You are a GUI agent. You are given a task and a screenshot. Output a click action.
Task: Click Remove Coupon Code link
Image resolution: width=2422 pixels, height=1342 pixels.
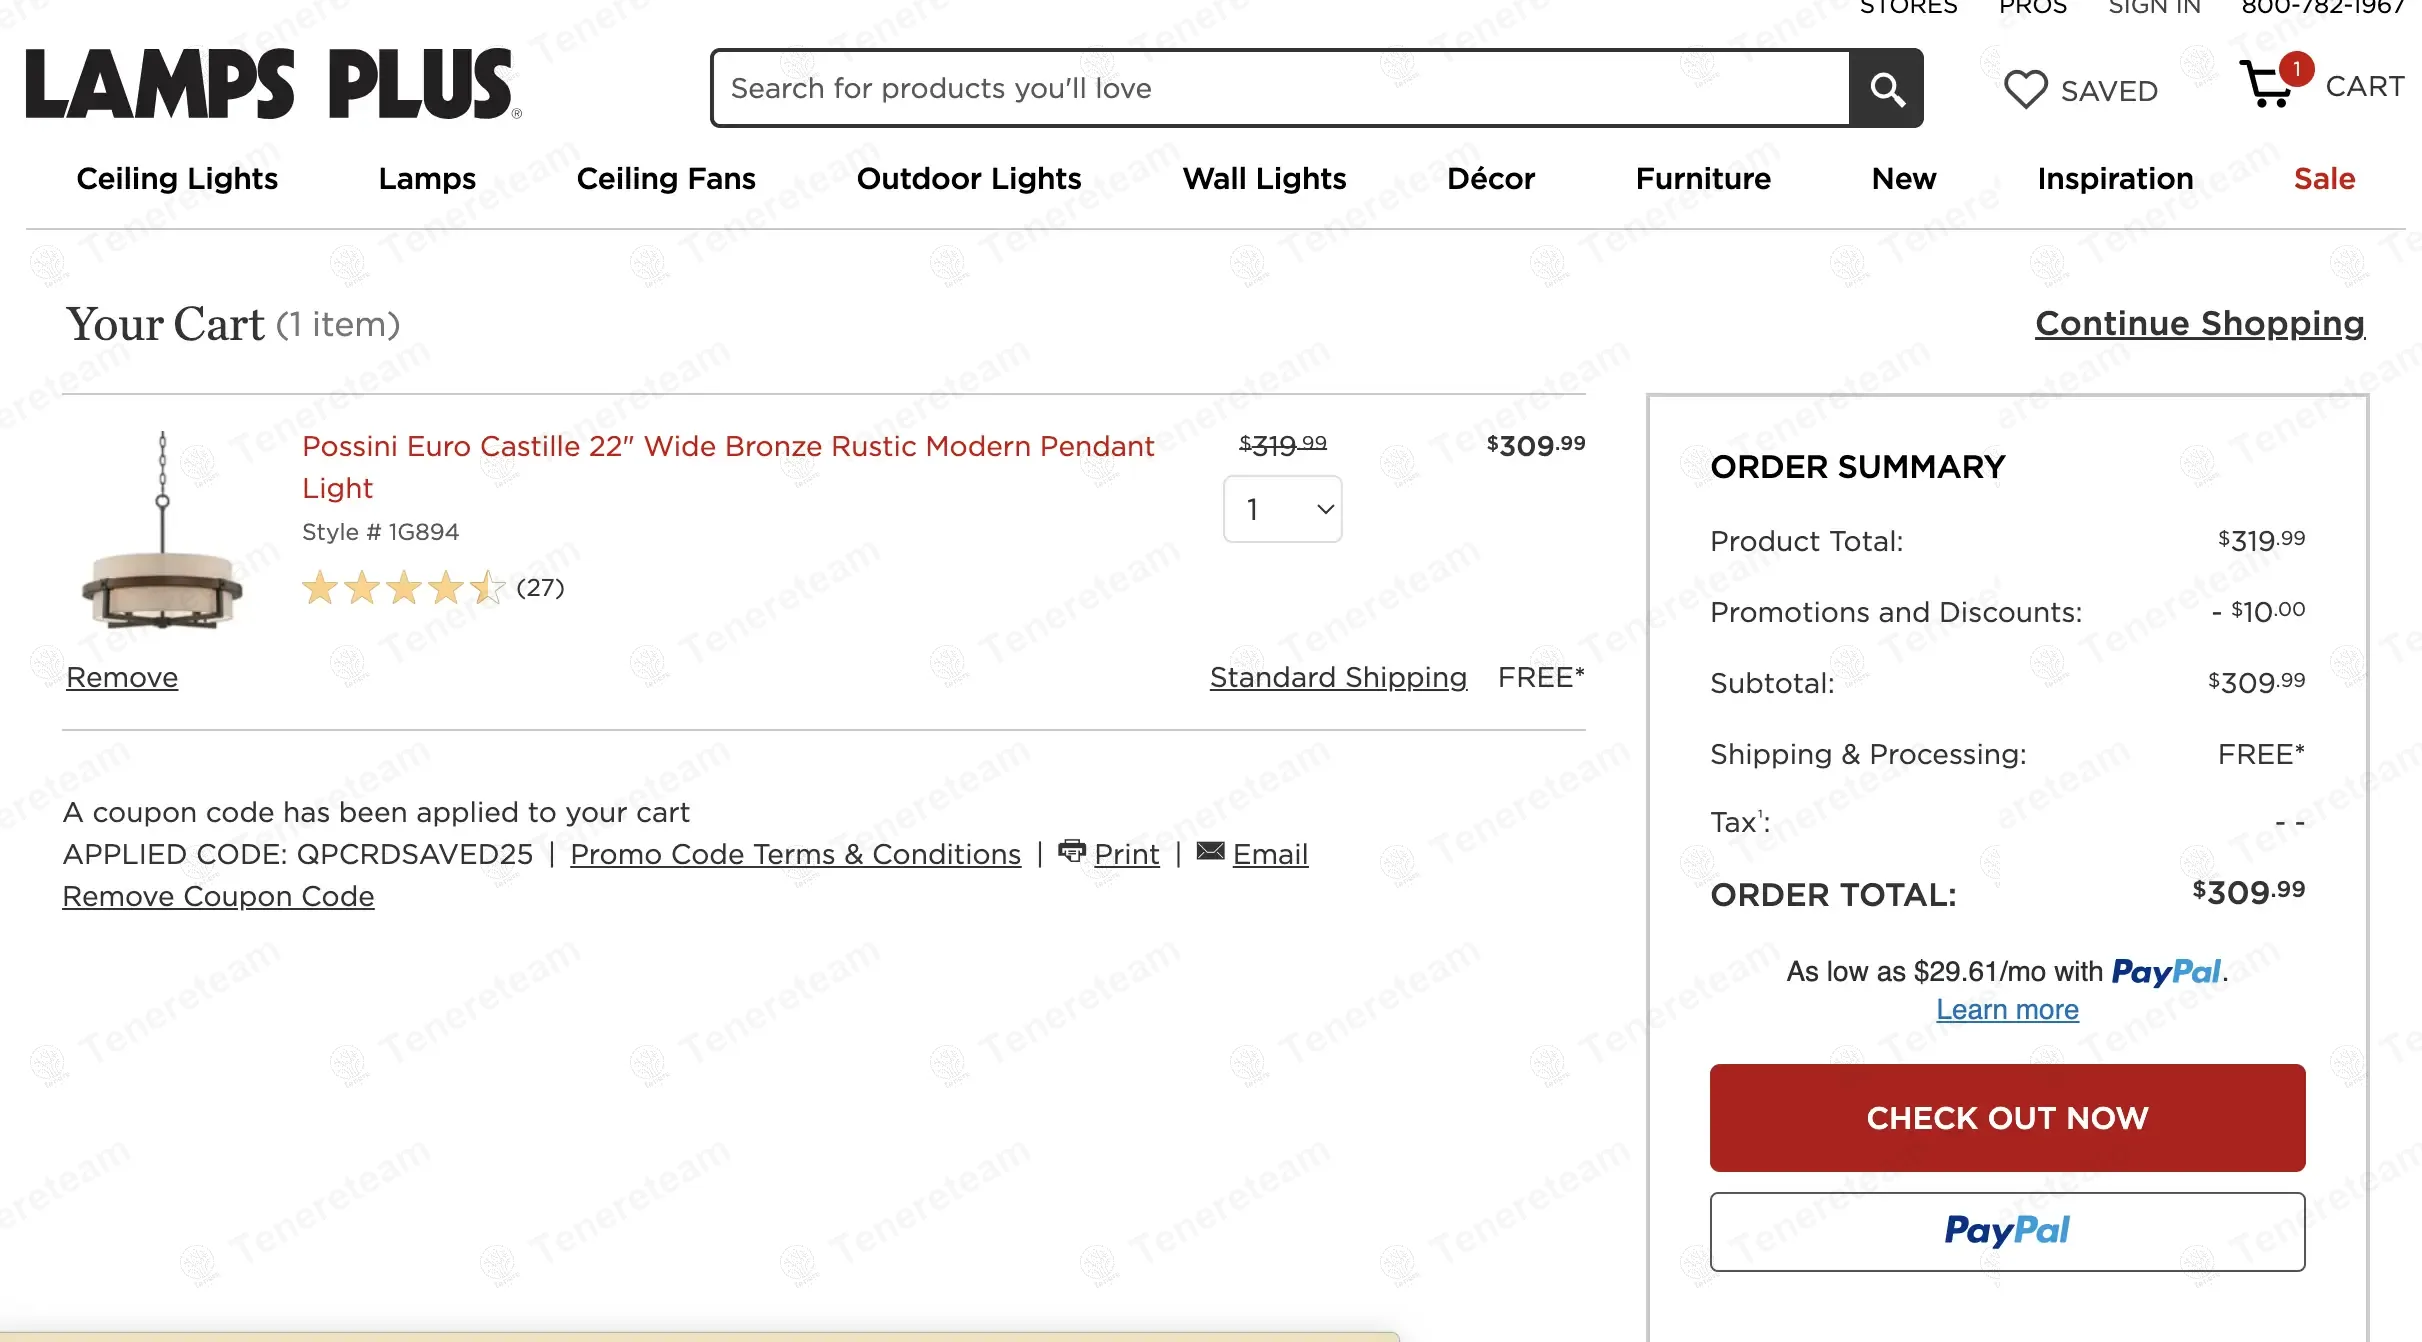(218, 897)
